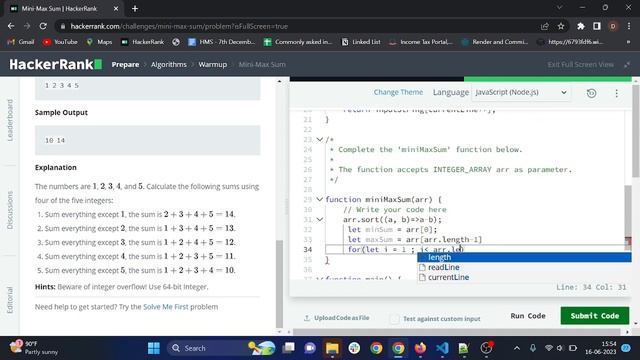Open the browser extensions puzzle icon
The height and width of the screenshot is (360, 640).
(580, 26)
